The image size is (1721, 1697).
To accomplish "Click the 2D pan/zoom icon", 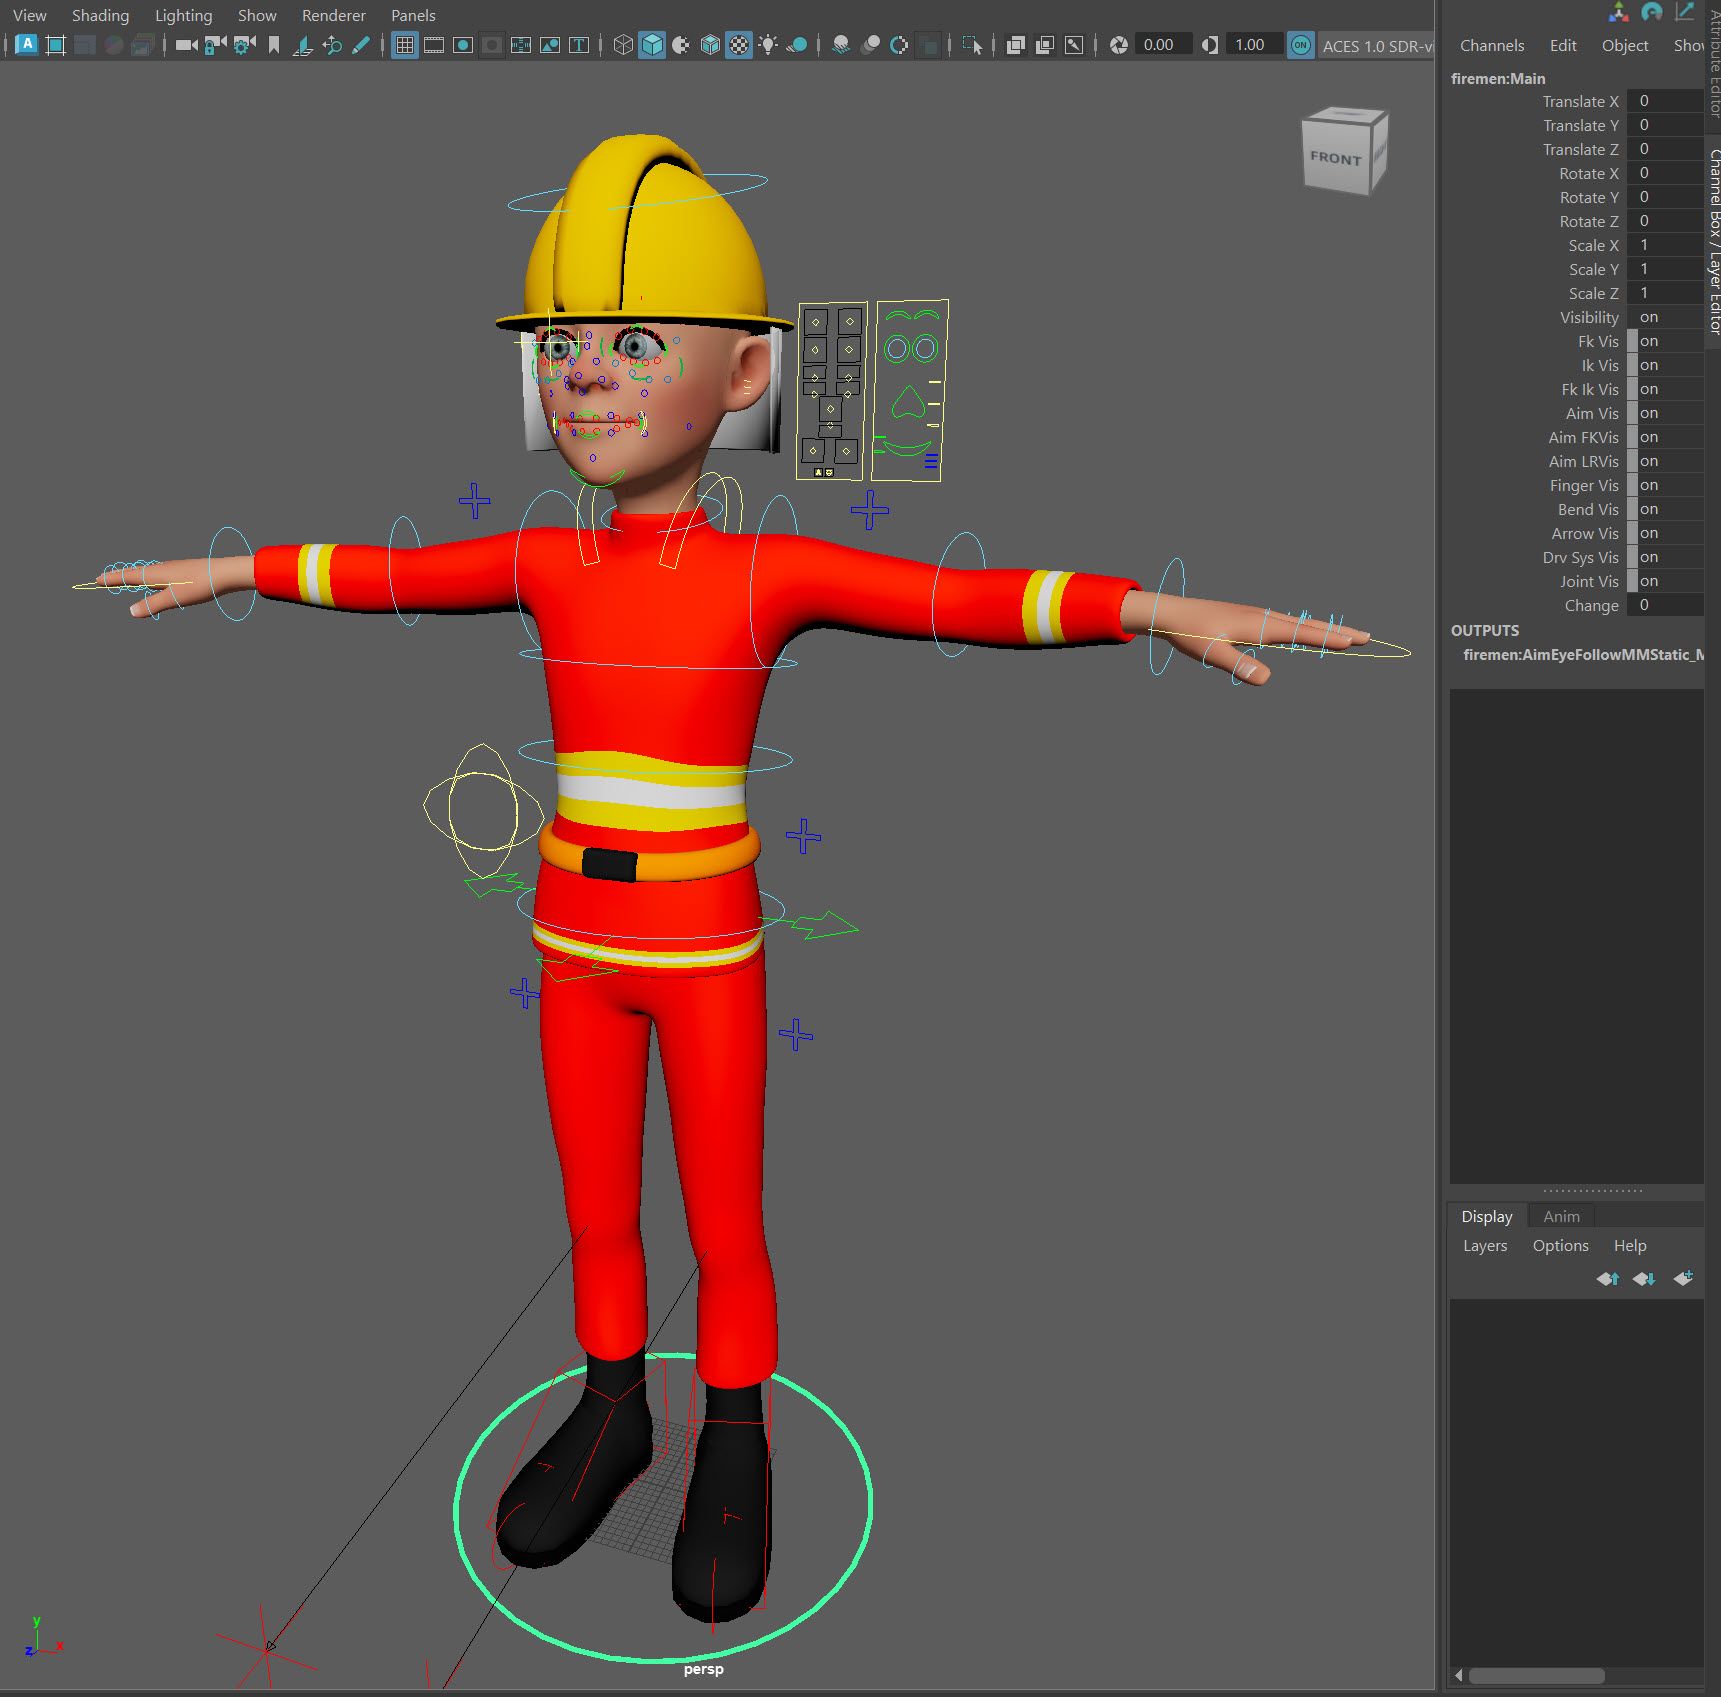I will (x=332, y=45).
